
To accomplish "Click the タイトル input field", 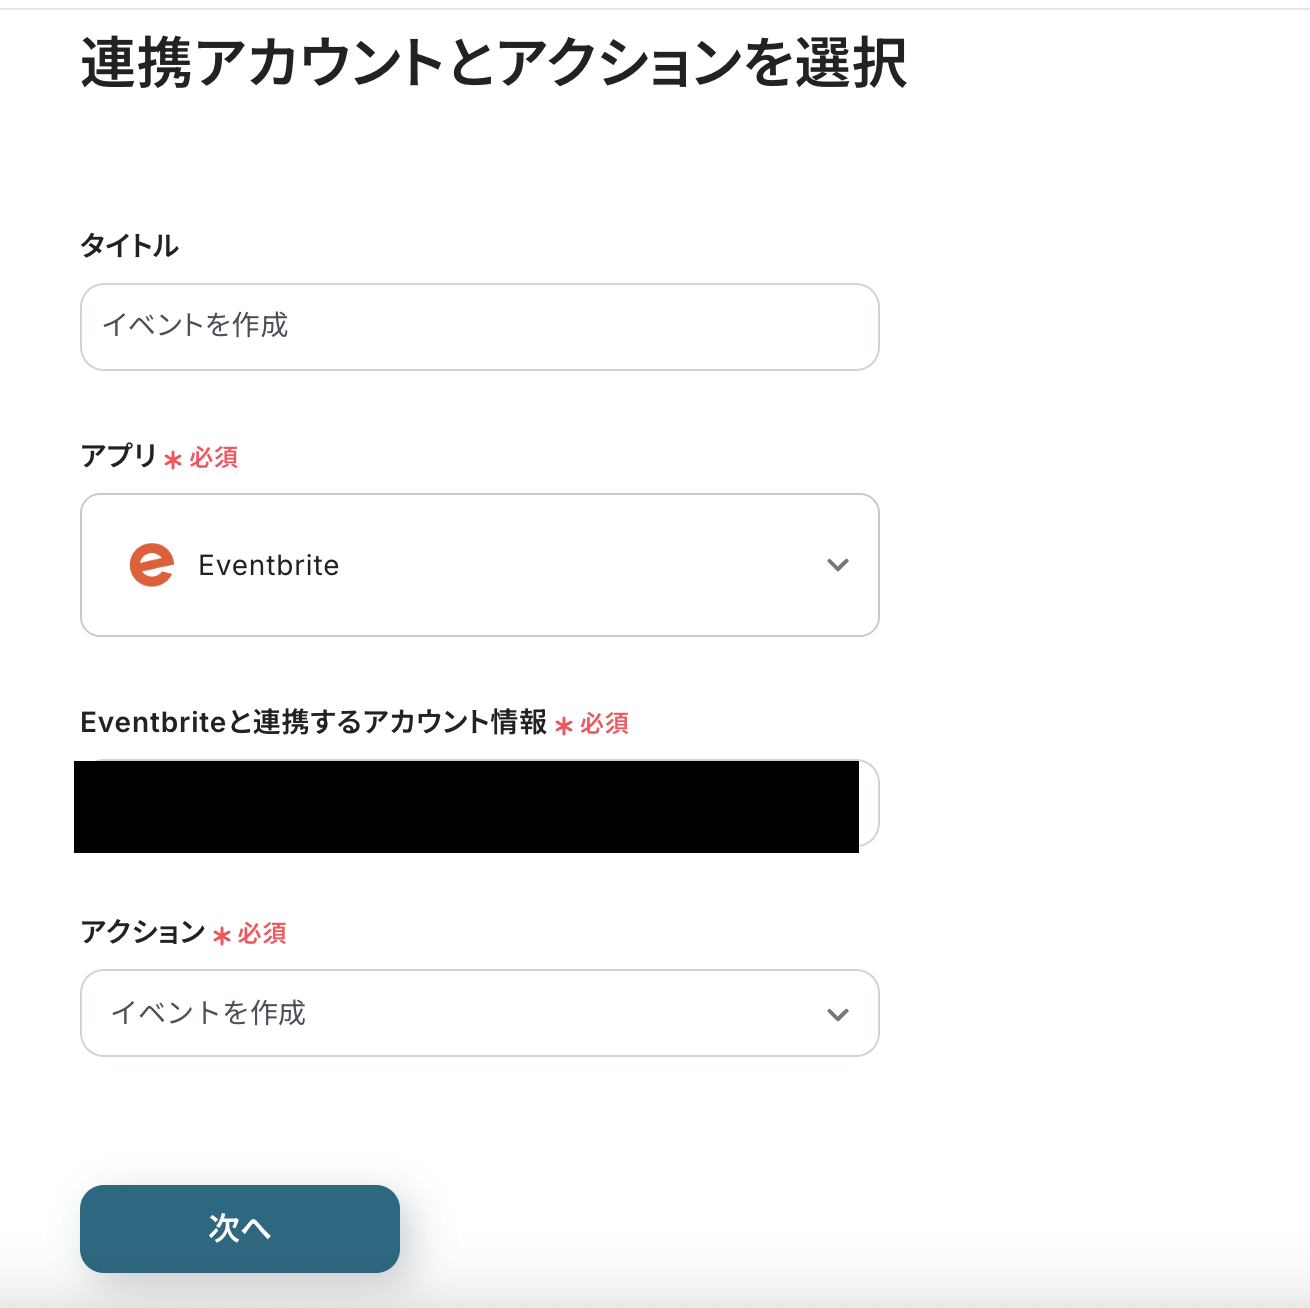I will [x=480, y=327].
